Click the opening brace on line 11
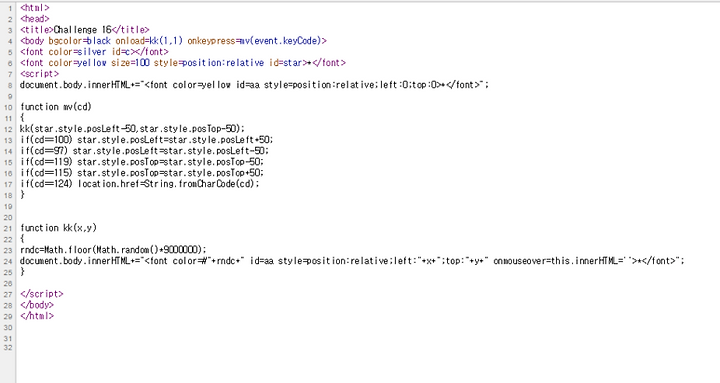 (22, 118)
